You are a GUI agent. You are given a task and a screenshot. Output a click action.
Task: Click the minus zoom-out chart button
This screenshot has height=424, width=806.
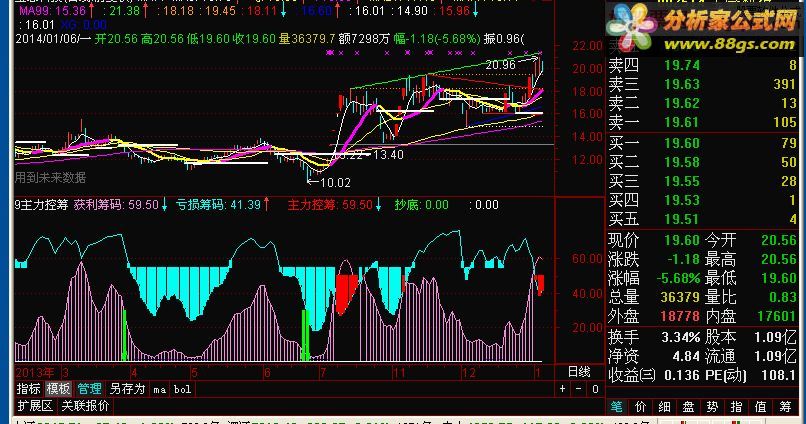578,389
